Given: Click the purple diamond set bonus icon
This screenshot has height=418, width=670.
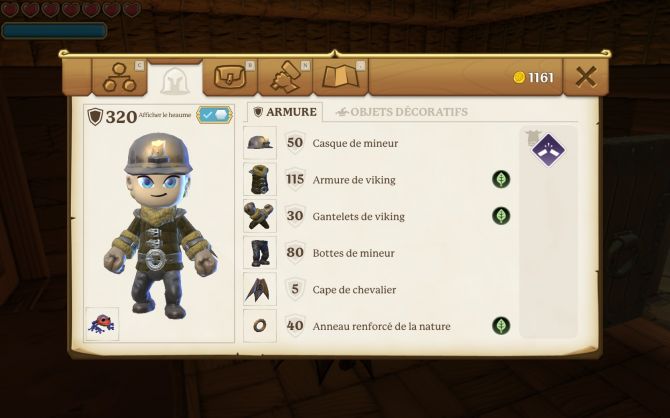Looking at the screenshot, I should tap(549, 150).
